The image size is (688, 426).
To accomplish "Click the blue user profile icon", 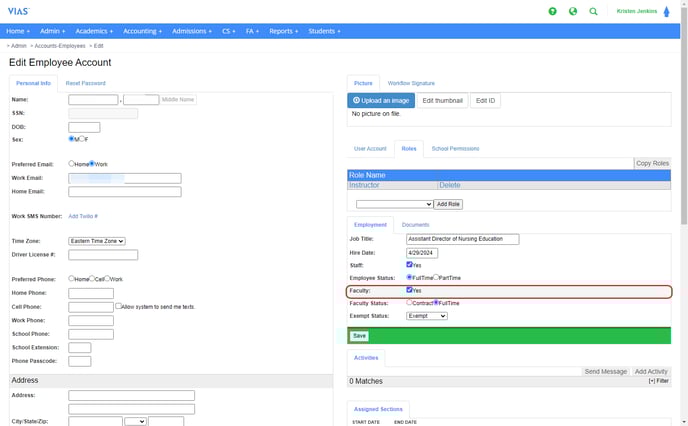I will point(666,12).
